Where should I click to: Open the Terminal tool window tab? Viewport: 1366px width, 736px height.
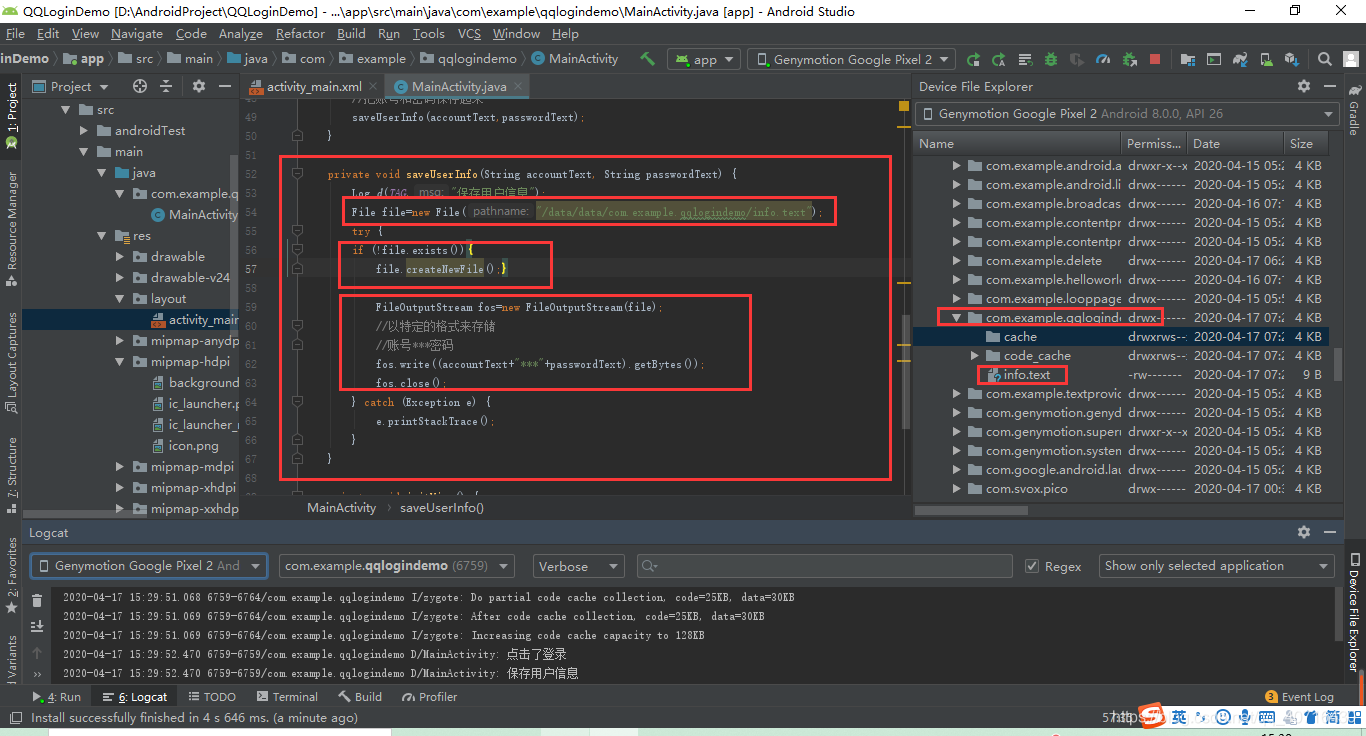(x=287, y=697)
